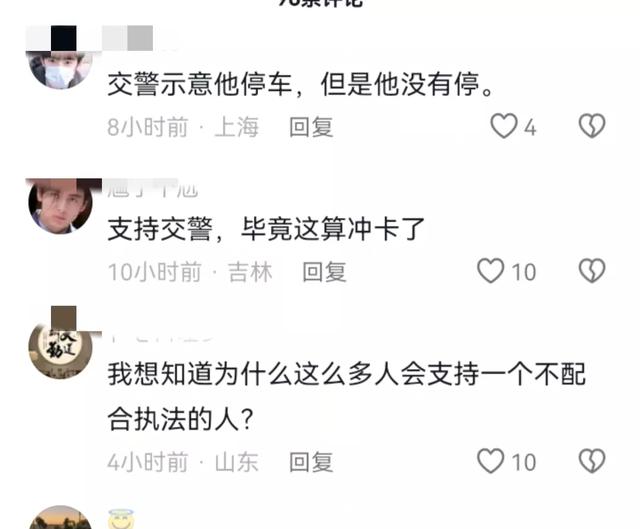Screen dimensions: 640x529
Task: Tap broken heart on the 吉林 comment
Action: pos(592,271)
